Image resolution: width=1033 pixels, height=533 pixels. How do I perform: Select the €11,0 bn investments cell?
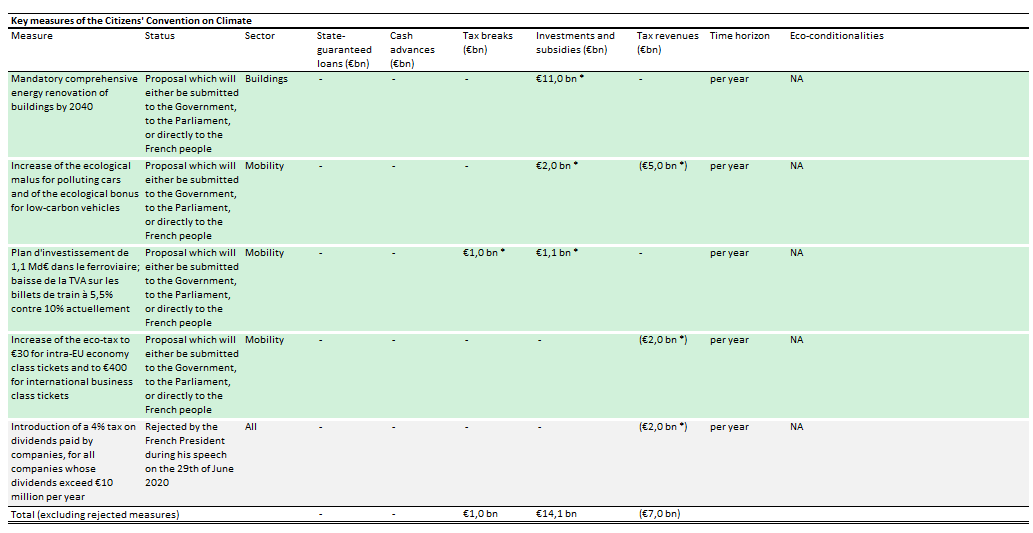[x=558, y=79]
